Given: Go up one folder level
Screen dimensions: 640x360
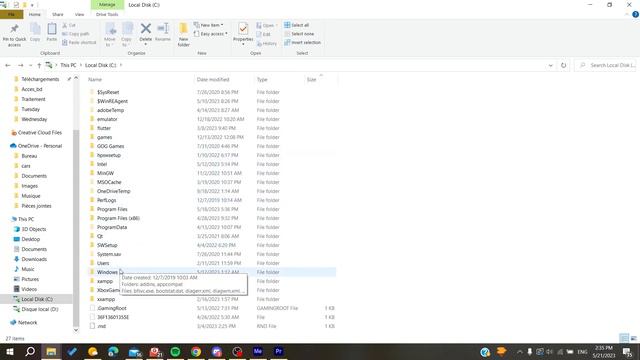Looking at the screenshot, I should (39, 65).
